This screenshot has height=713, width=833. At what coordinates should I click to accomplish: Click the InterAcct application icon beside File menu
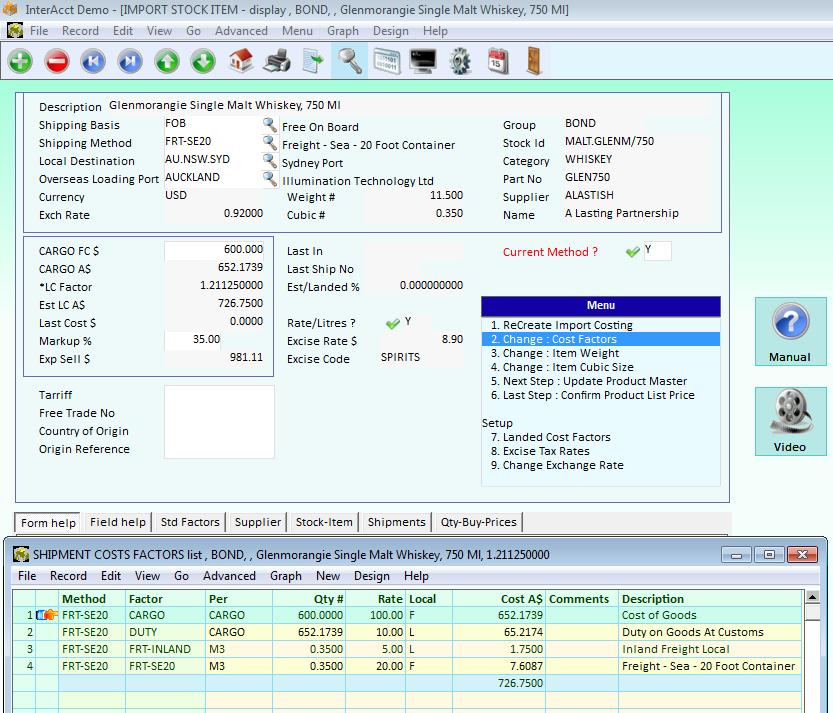[x=15, y=31]
